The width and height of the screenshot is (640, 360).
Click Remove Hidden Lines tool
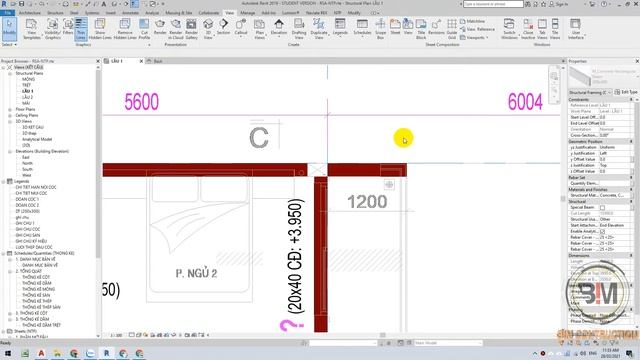(x=125, y=29)
